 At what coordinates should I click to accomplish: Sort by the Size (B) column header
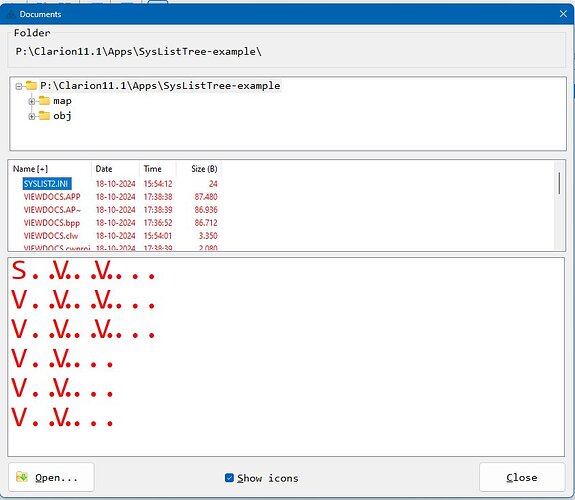(199, 169)
